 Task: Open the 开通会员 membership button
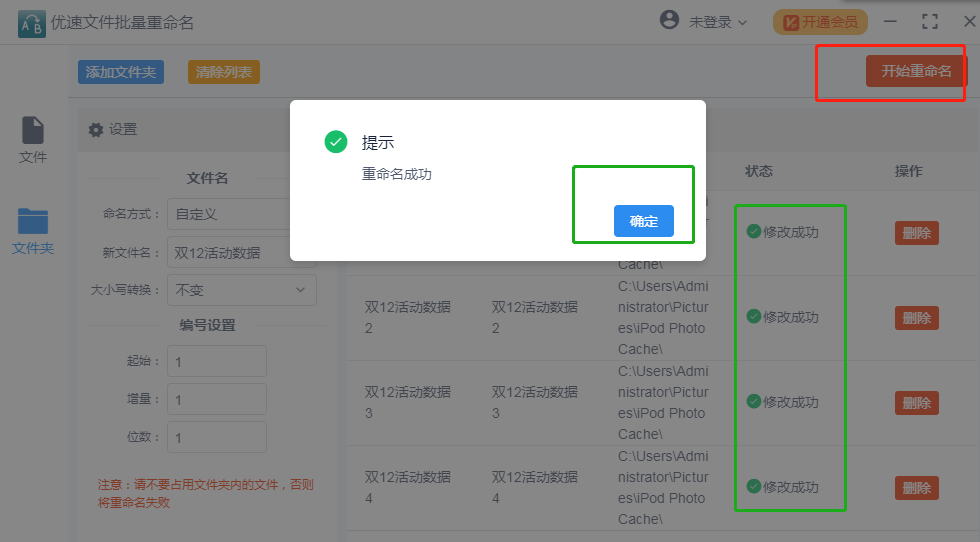tap(820, 23)
